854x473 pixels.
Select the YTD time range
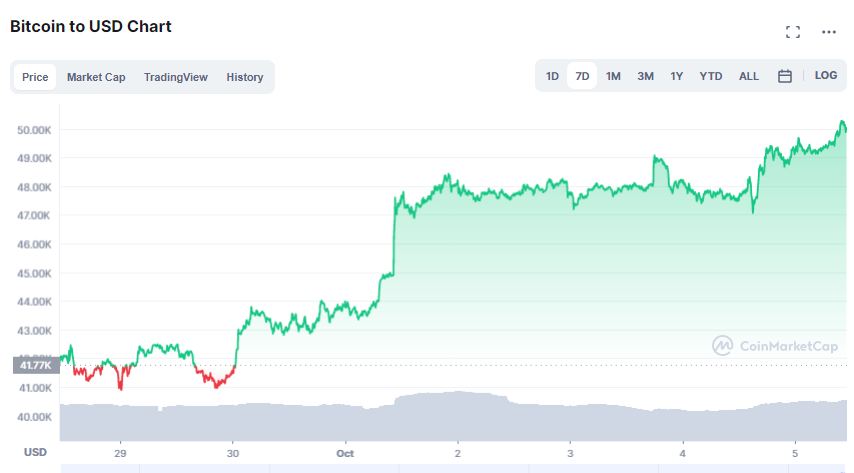[711, 76]
